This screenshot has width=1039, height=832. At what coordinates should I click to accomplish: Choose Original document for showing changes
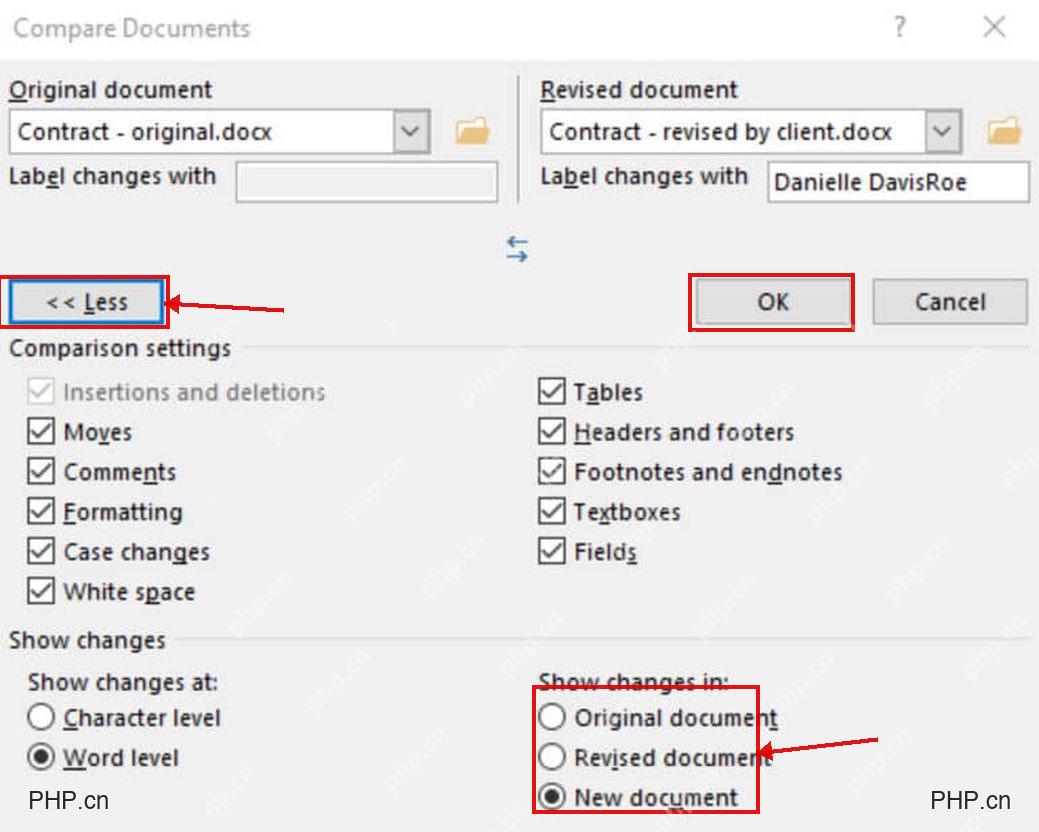point(552,717)
